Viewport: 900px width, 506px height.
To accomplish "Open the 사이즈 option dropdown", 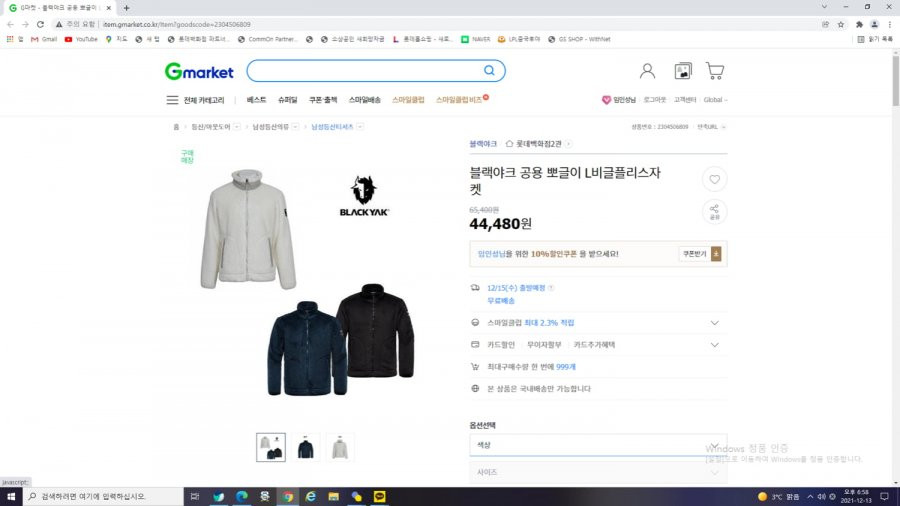I will 598,472.
